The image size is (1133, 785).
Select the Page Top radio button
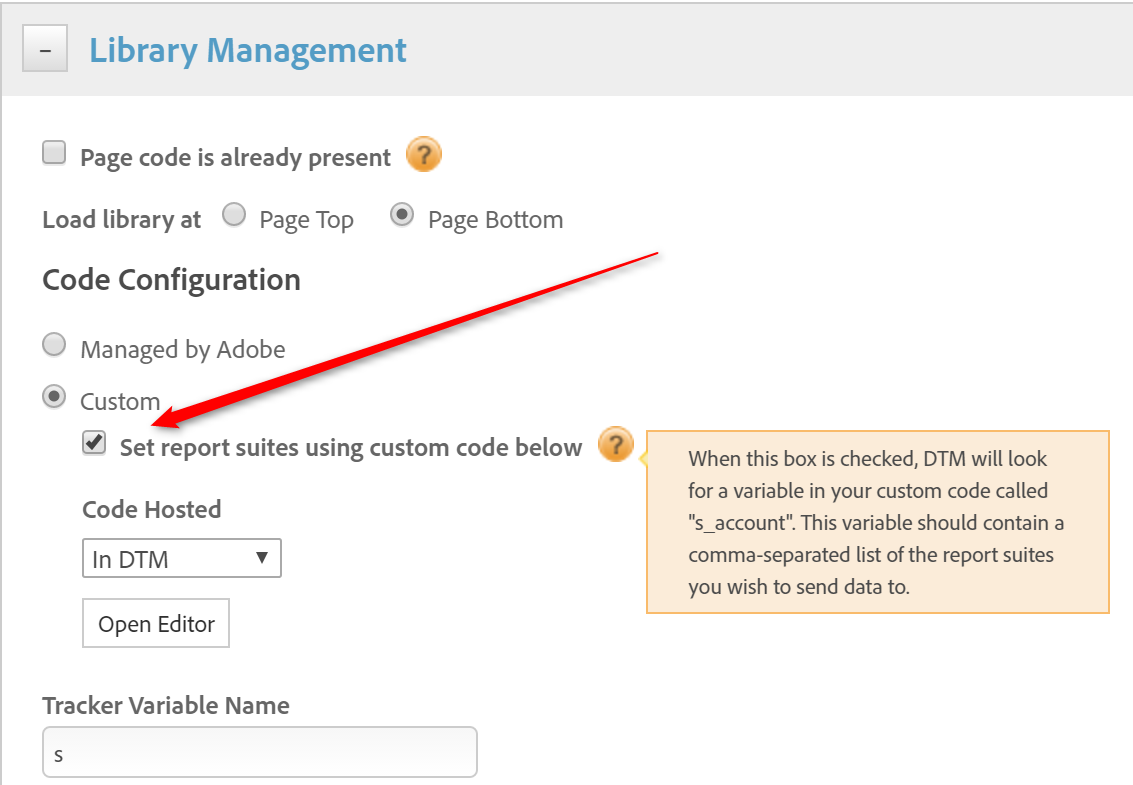click(x=234, y=216)
